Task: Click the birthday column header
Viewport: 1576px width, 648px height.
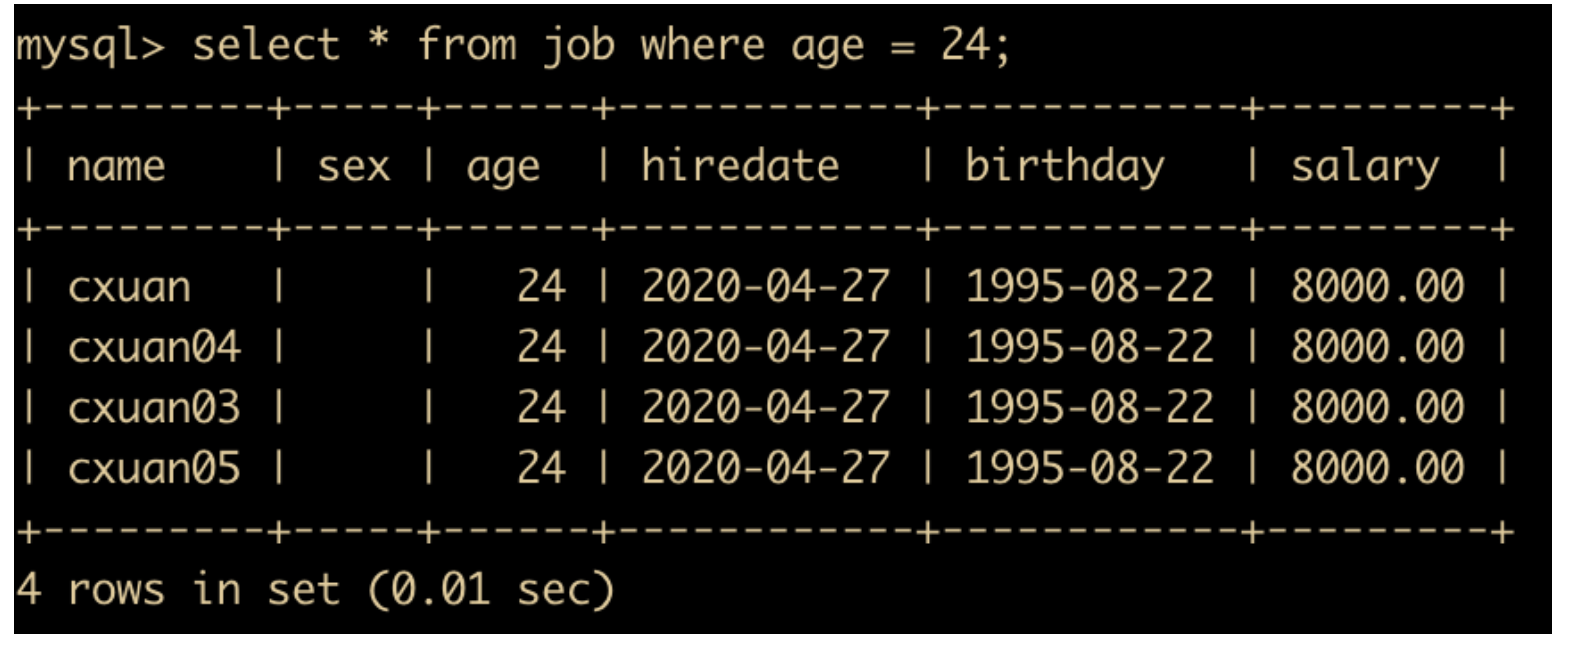Action: point(1065,166)
